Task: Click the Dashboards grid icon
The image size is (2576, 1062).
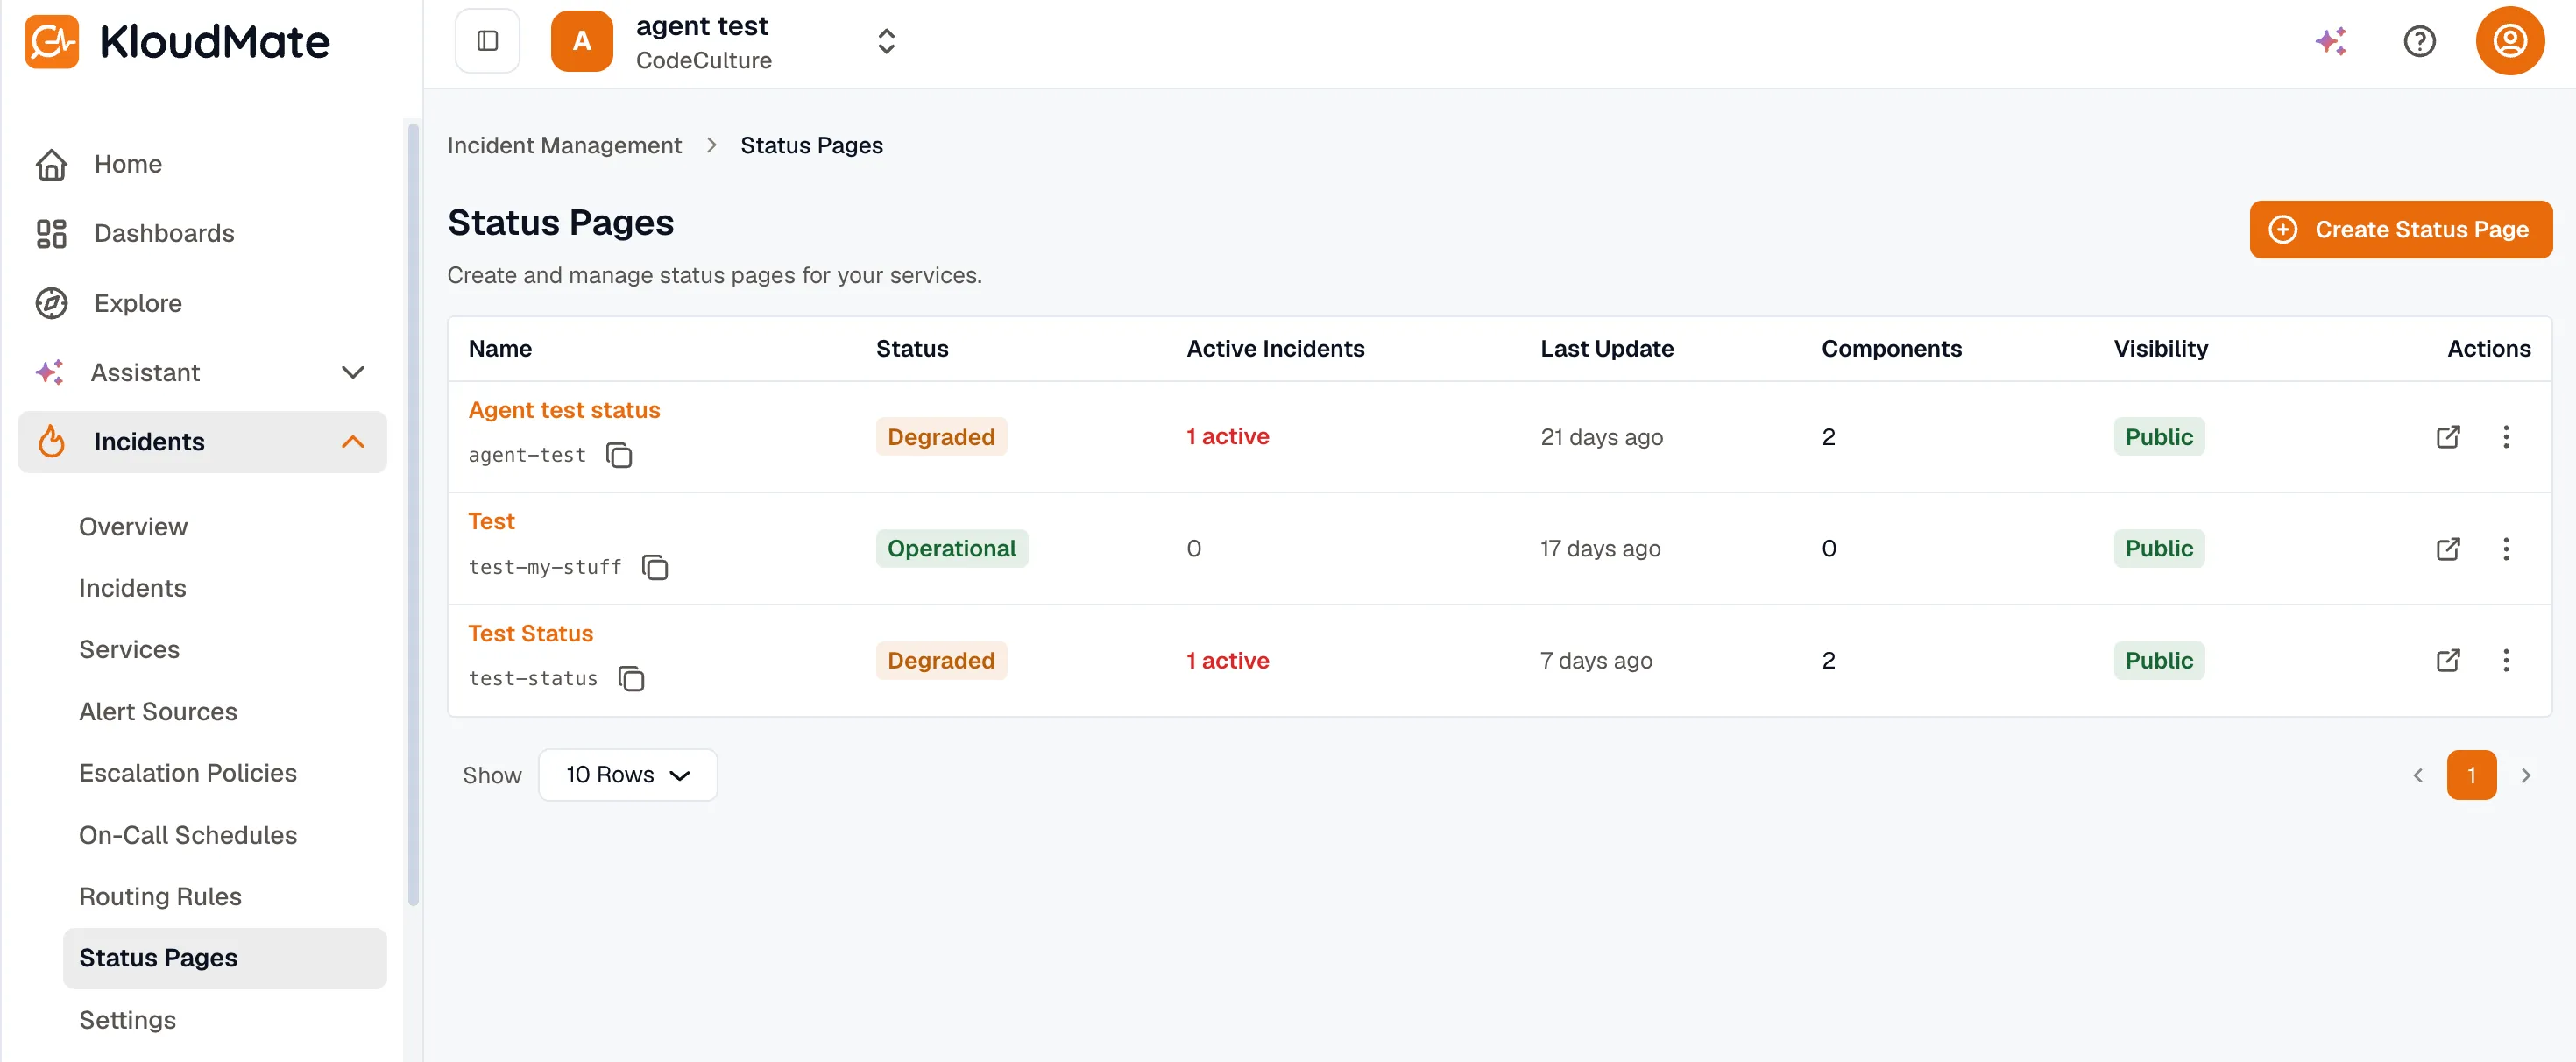Action: click(51, 233)
